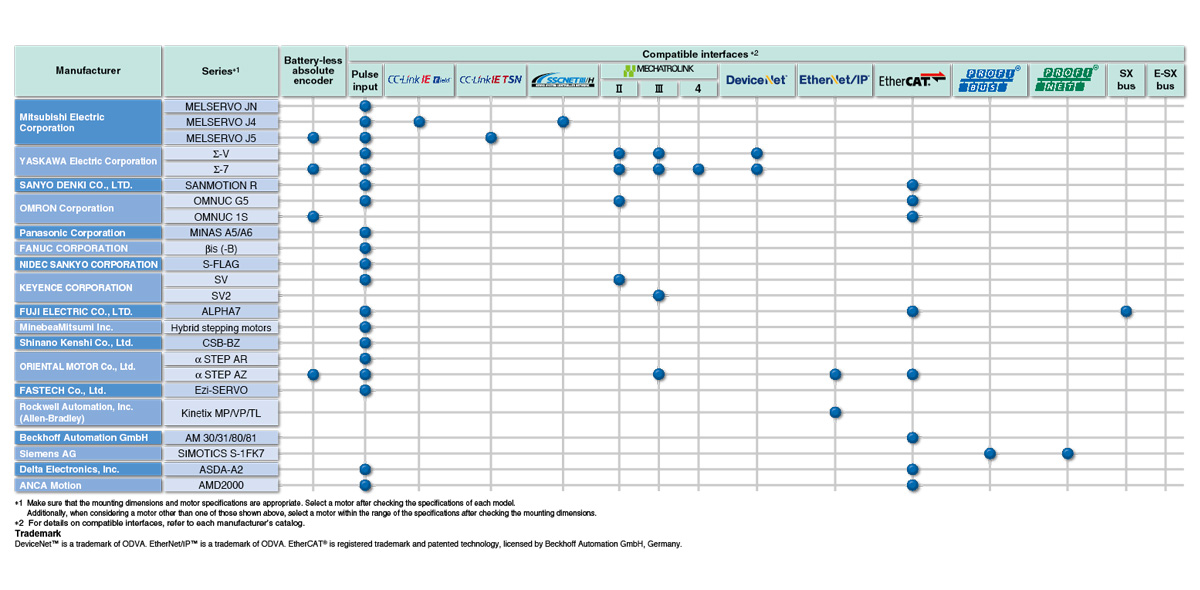
Task: Click SV2 dot under MECHATROLINK III
Action: coord(658,295)
